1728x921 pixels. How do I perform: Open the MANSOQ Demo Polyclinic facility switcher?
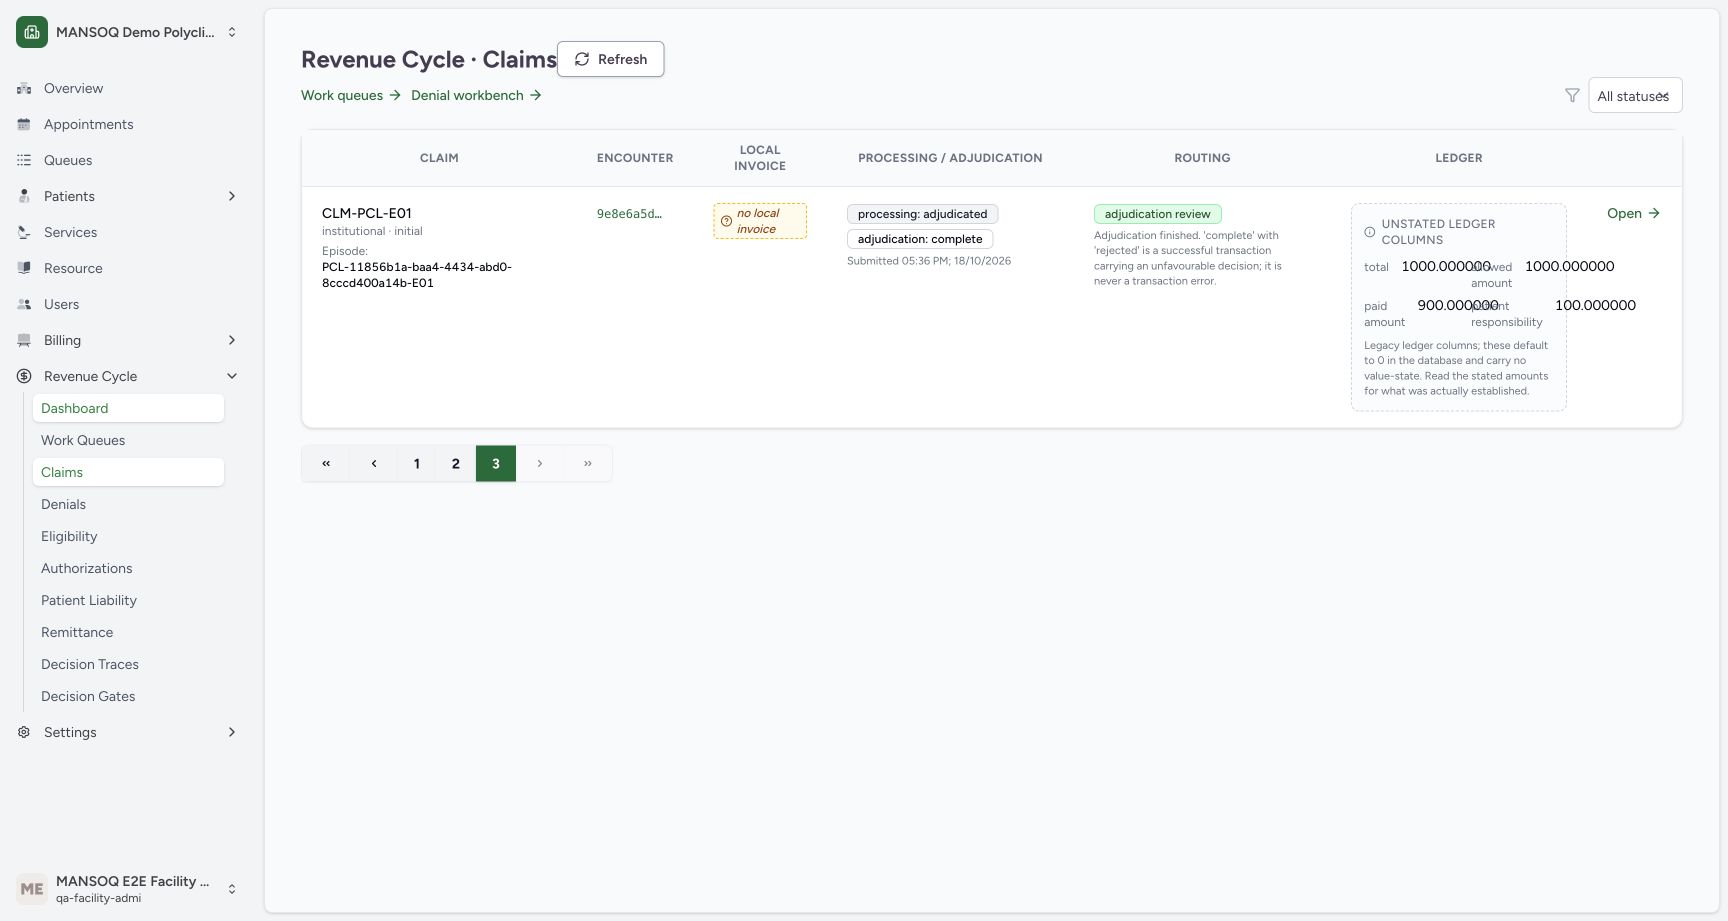click(128, 32)
